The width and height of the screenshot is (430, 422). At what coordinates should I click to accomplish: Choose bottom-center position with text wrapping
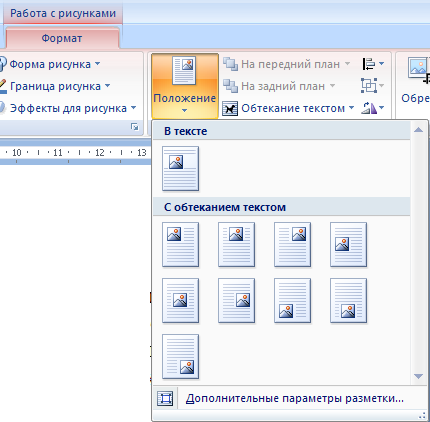tap(348, 301)
